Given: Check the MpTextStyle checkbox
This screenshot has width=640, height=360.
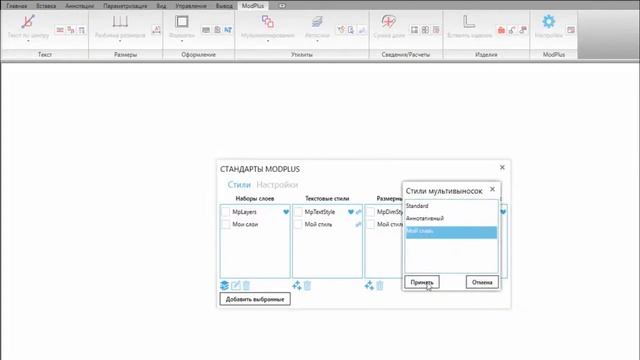Looking at the screenshot, I should pyautogui.click(x=298, y=212).
